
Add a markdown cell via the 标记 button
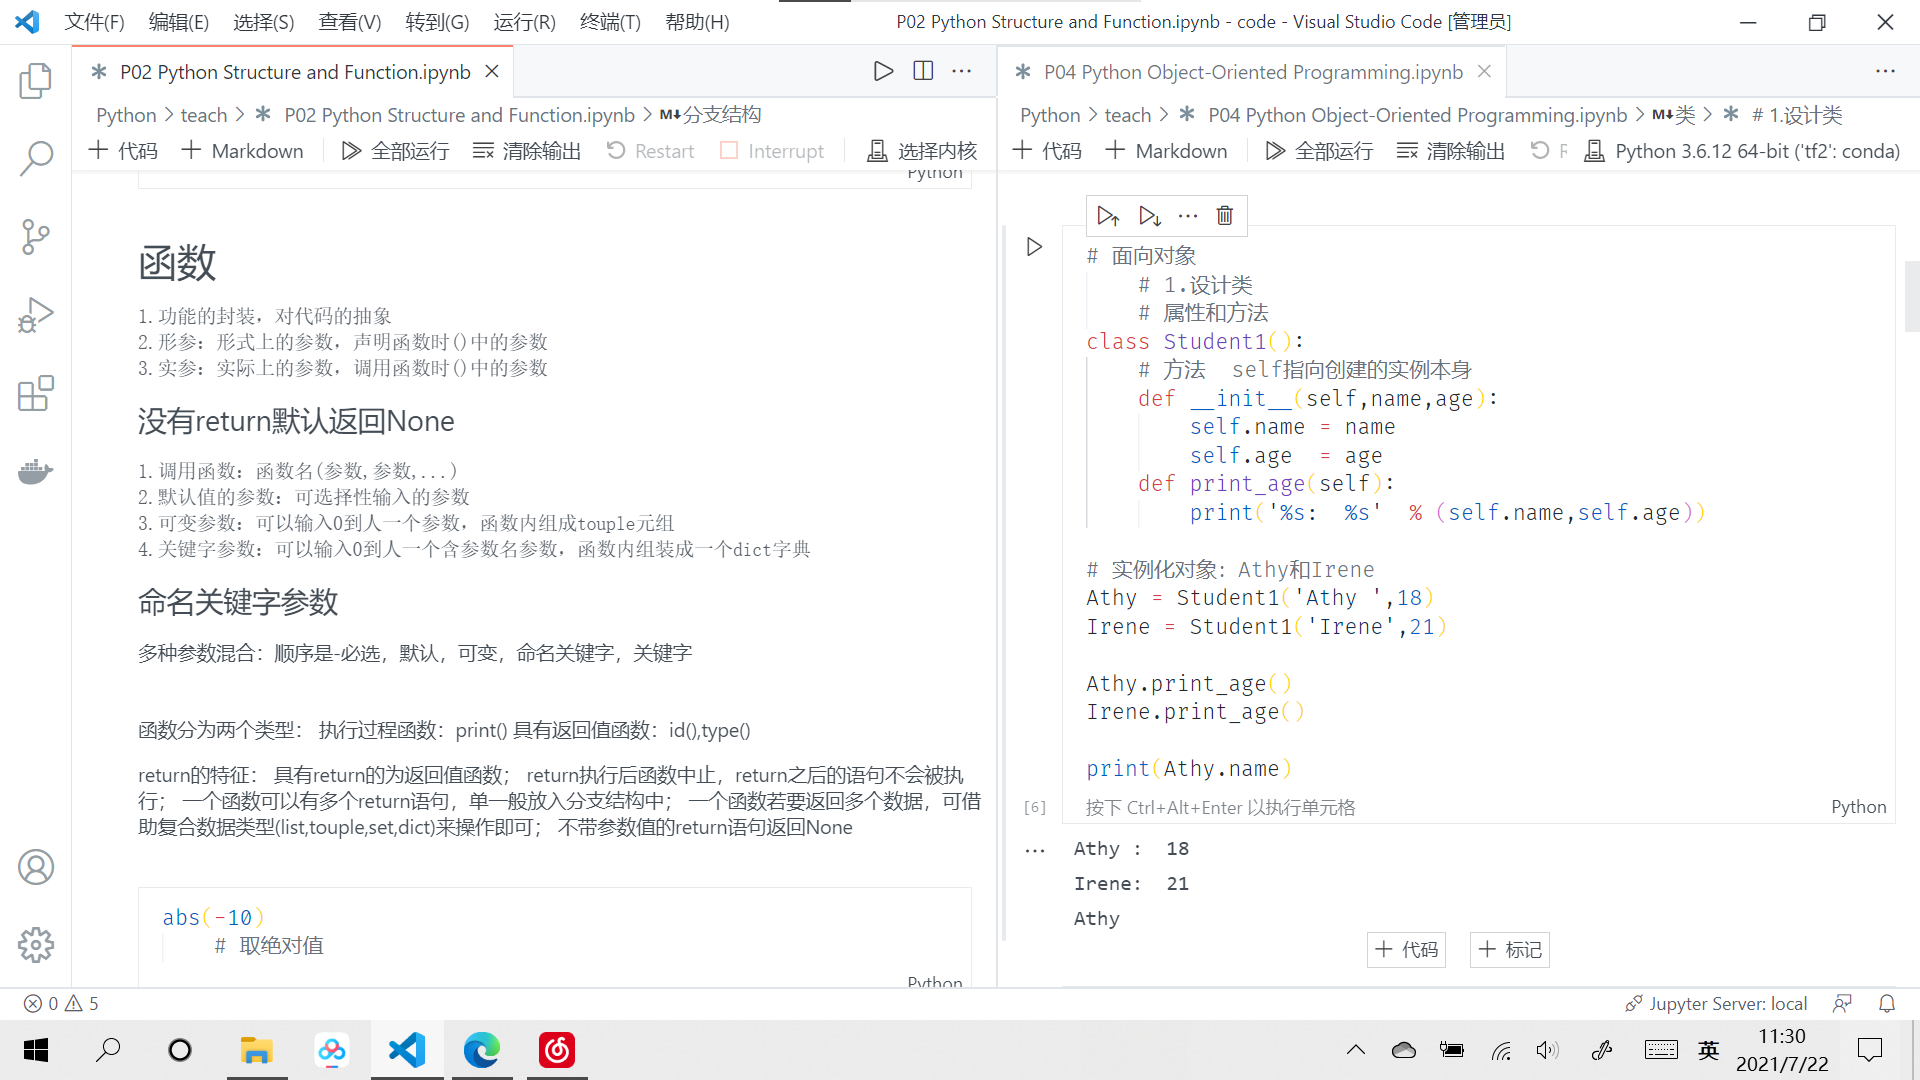pos(1509,949)
